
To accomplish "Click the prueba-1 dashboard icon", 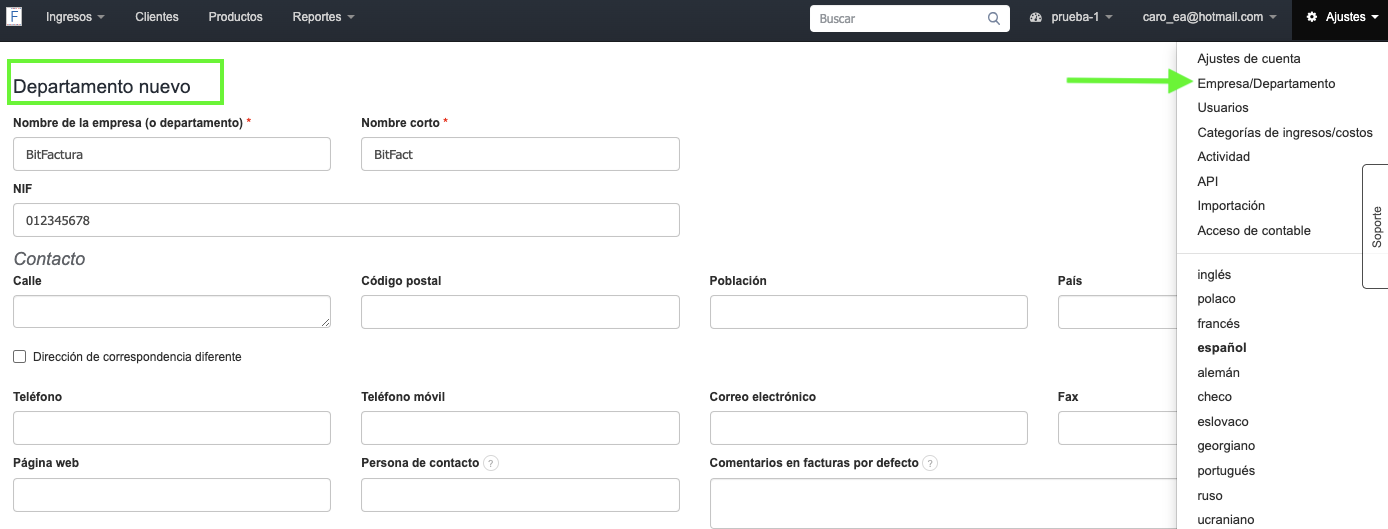I will [1035, 18].
